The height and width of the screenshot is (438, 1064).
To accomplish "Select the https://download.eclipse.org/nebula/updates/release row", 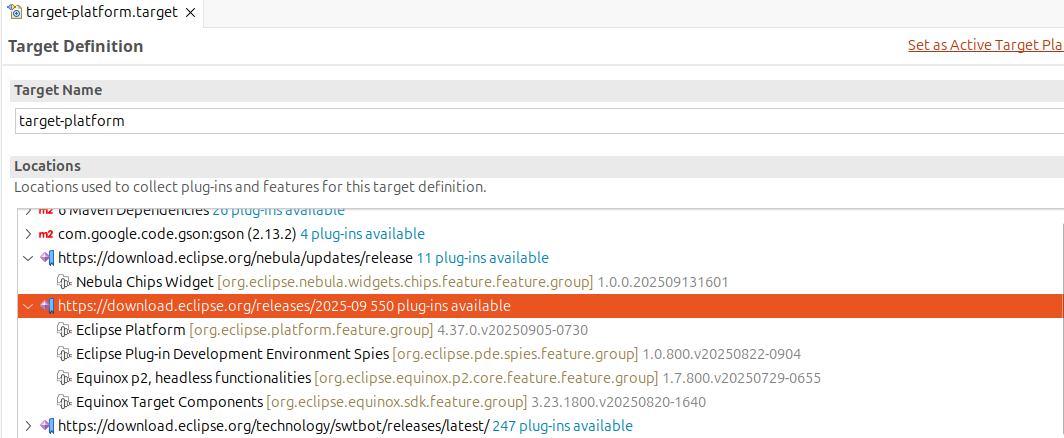I will click(x=539, y=258).
